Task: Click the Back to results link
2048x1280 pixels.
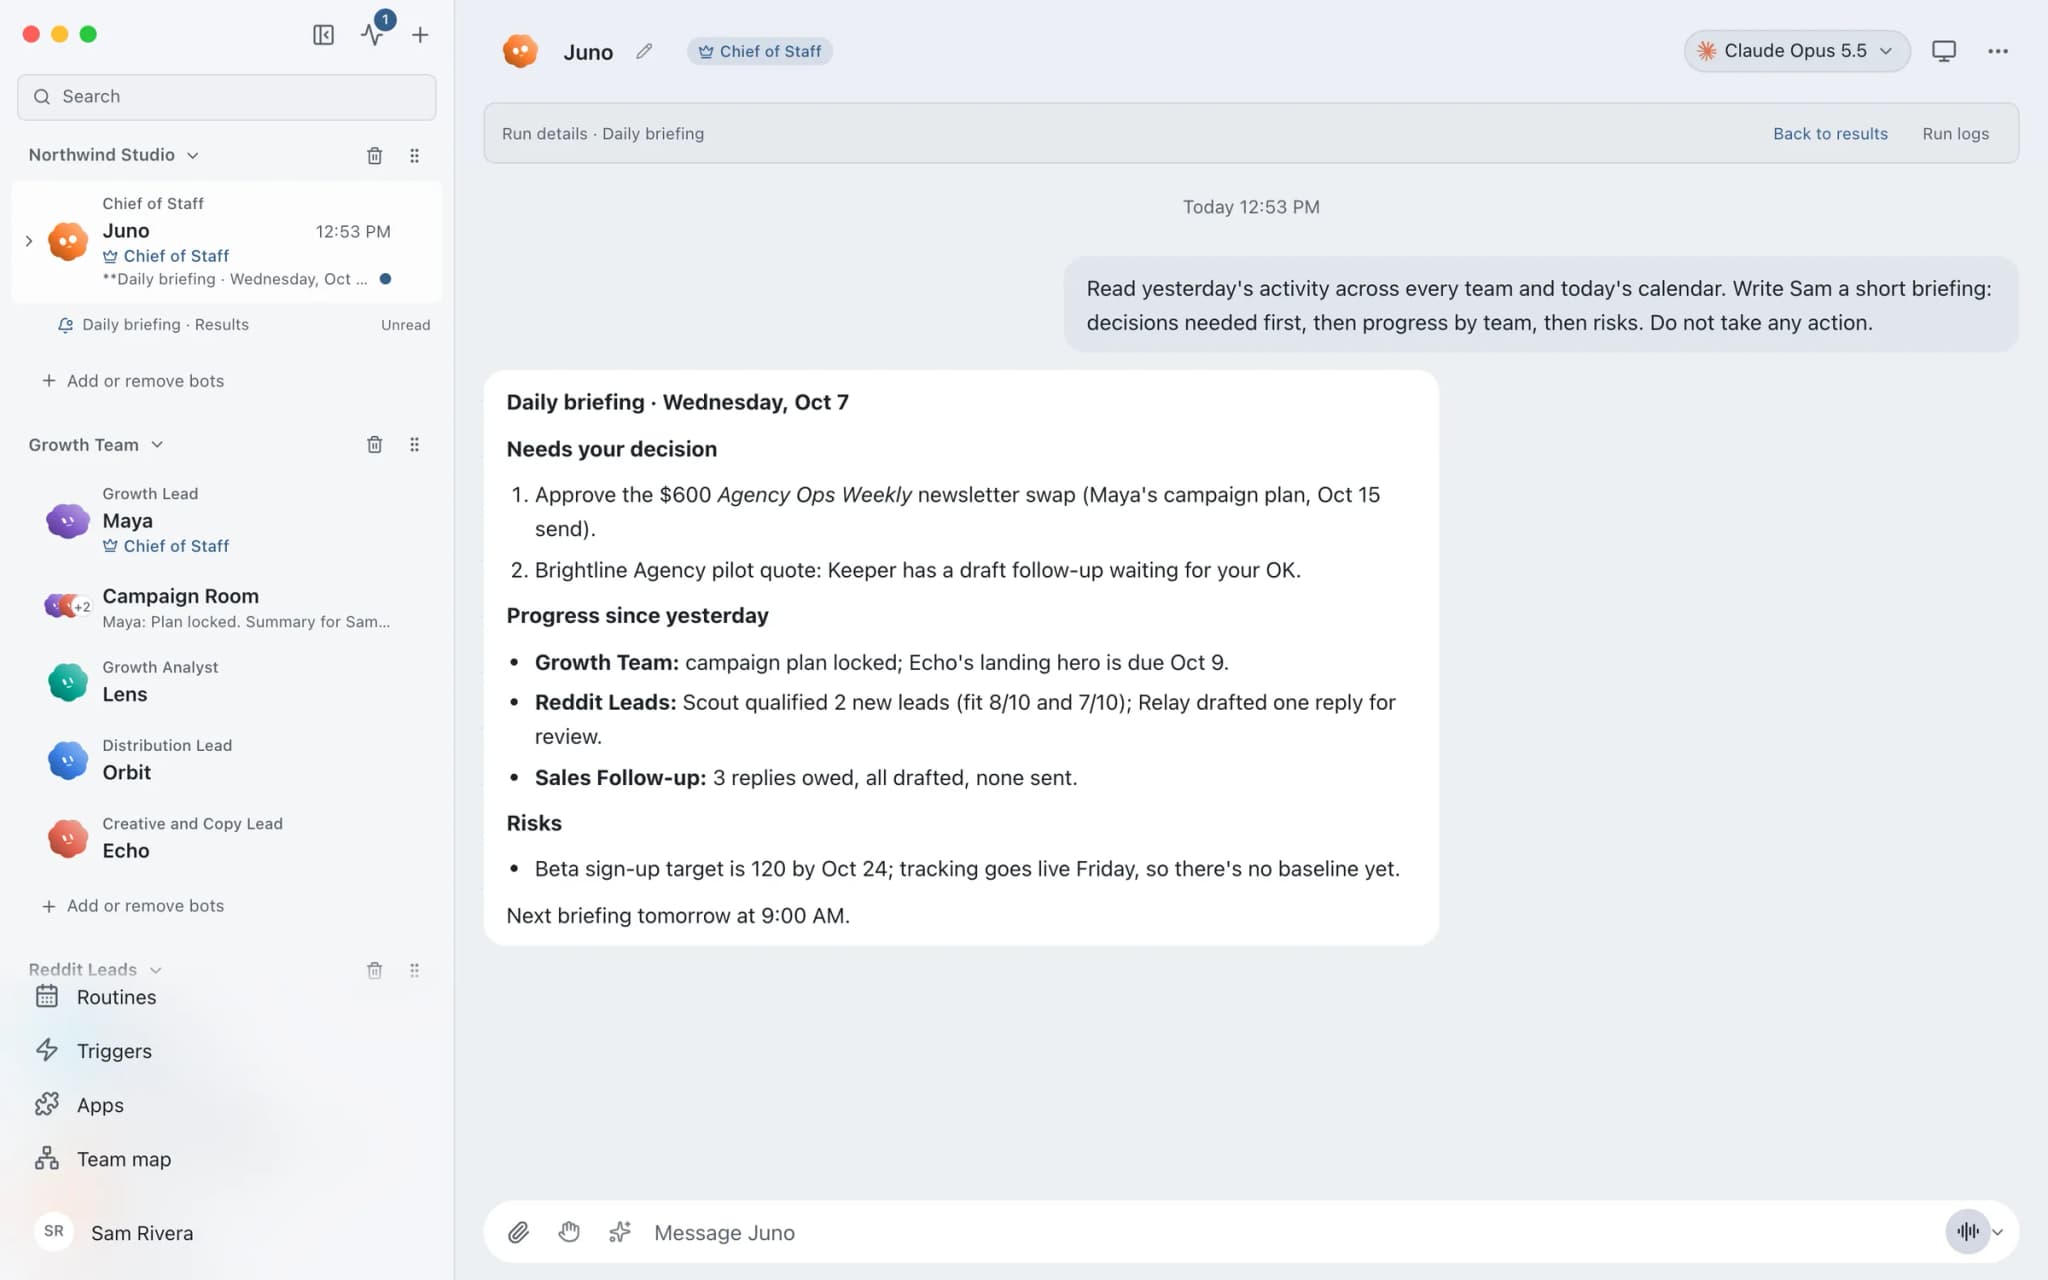Action: (1830, 134)
